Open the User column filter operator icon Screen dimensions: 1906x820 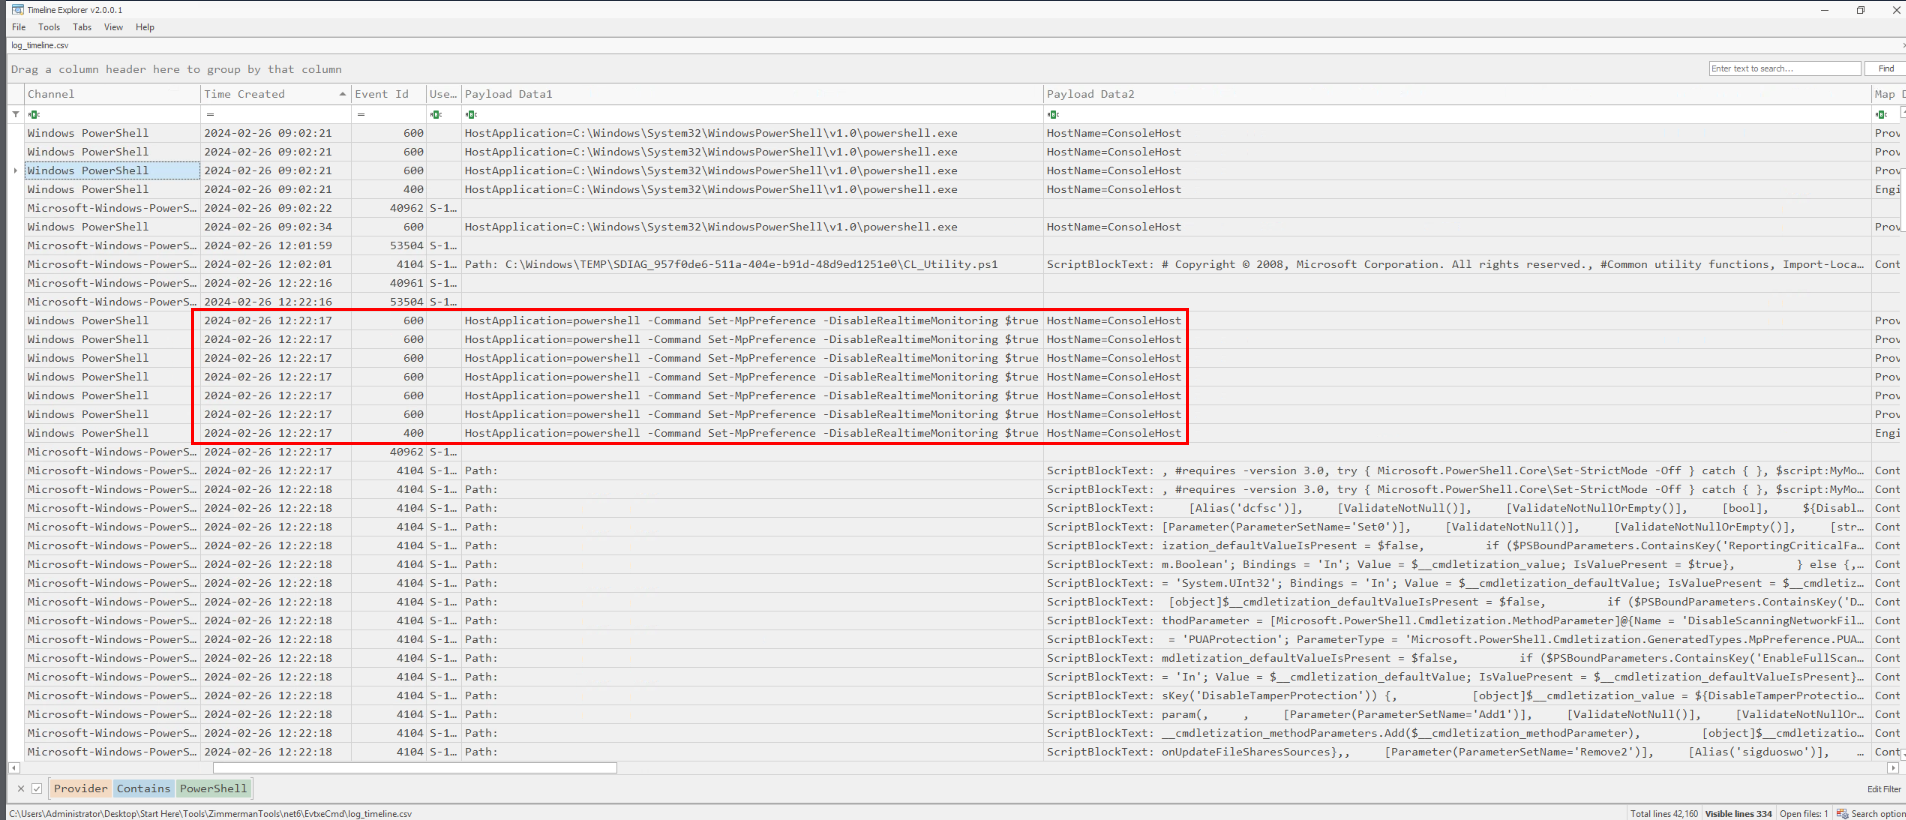click(436, 114)
